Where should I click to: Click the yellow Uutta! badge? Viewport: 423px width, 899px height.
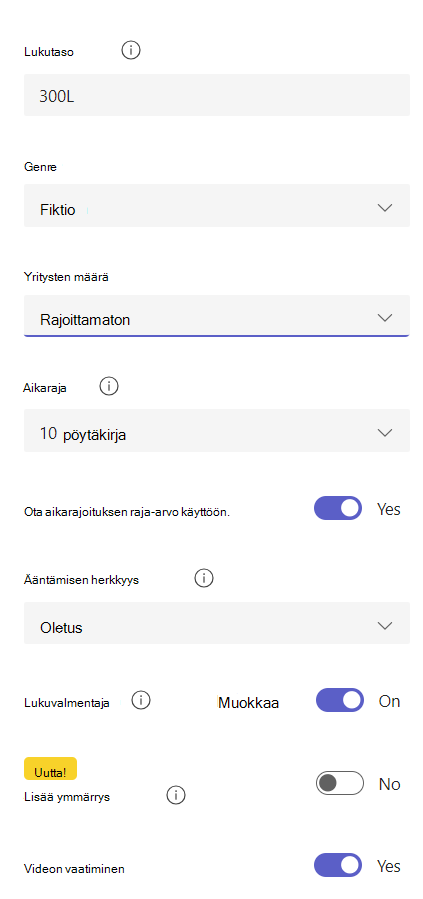click(x=50, y=768)
